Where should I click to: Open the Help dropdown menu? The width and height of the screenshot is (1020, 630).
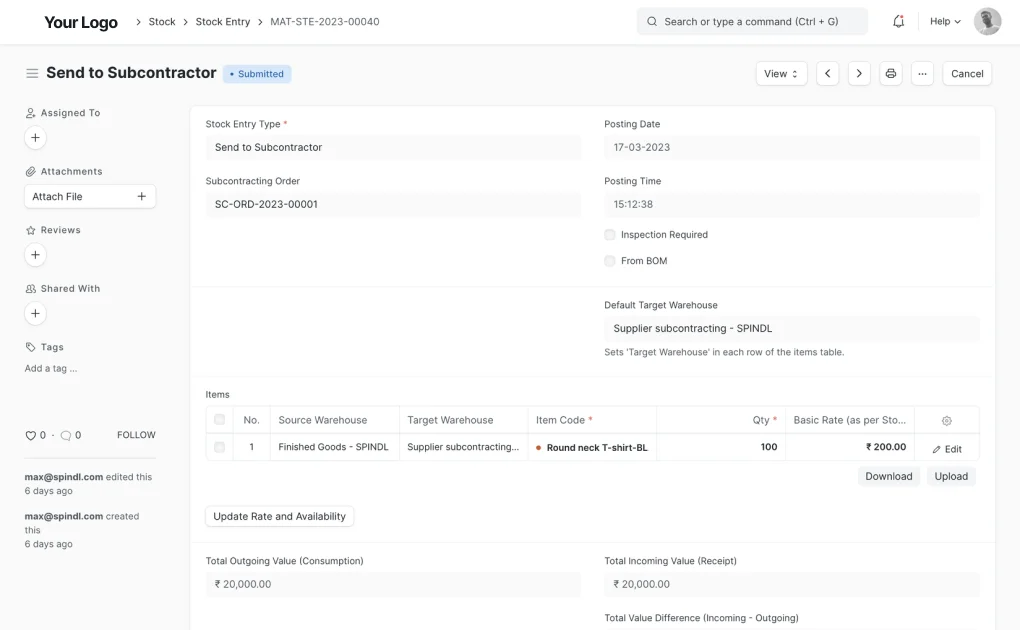pos(941,20)
